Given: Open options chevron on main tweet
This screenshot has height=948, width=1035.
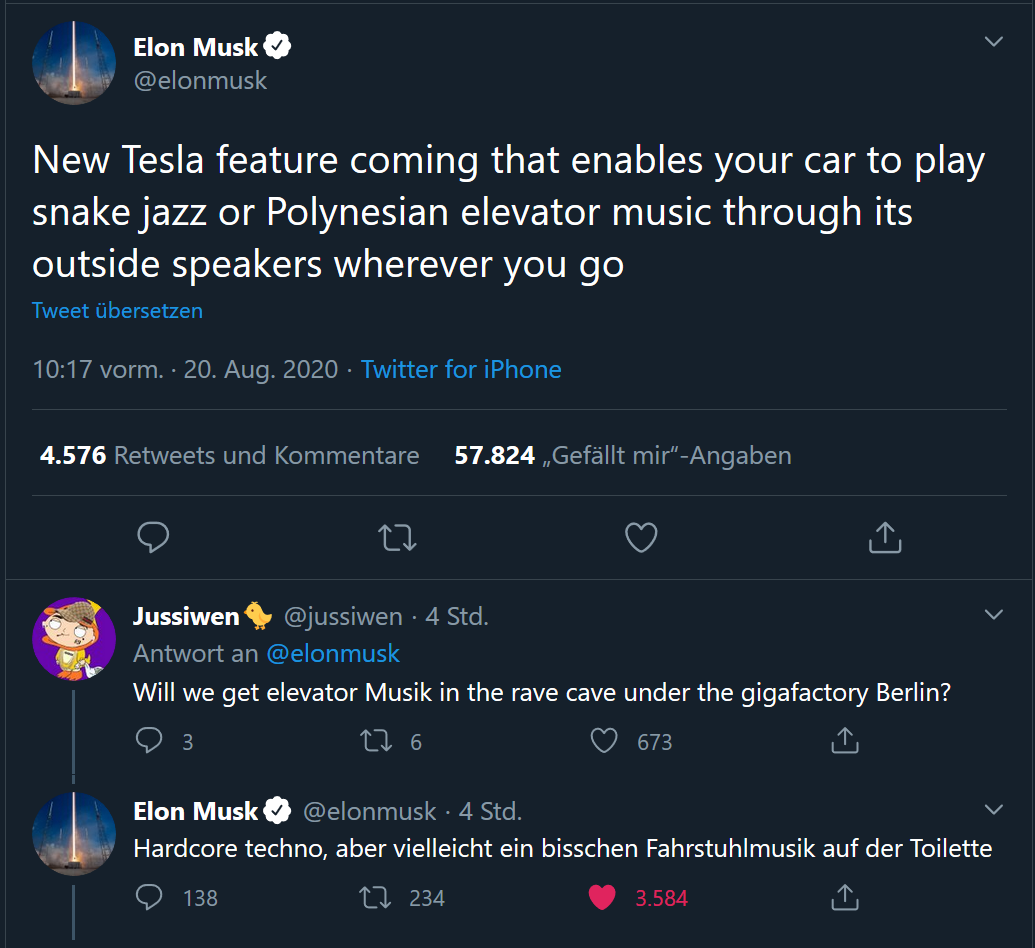Looking at the screenshot, I should tap(993, 42).
